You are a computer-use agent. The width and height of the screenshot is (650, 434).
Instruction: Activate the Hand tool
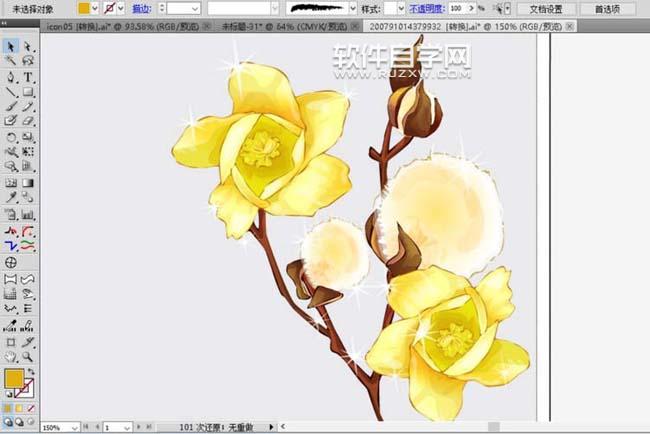11,355
